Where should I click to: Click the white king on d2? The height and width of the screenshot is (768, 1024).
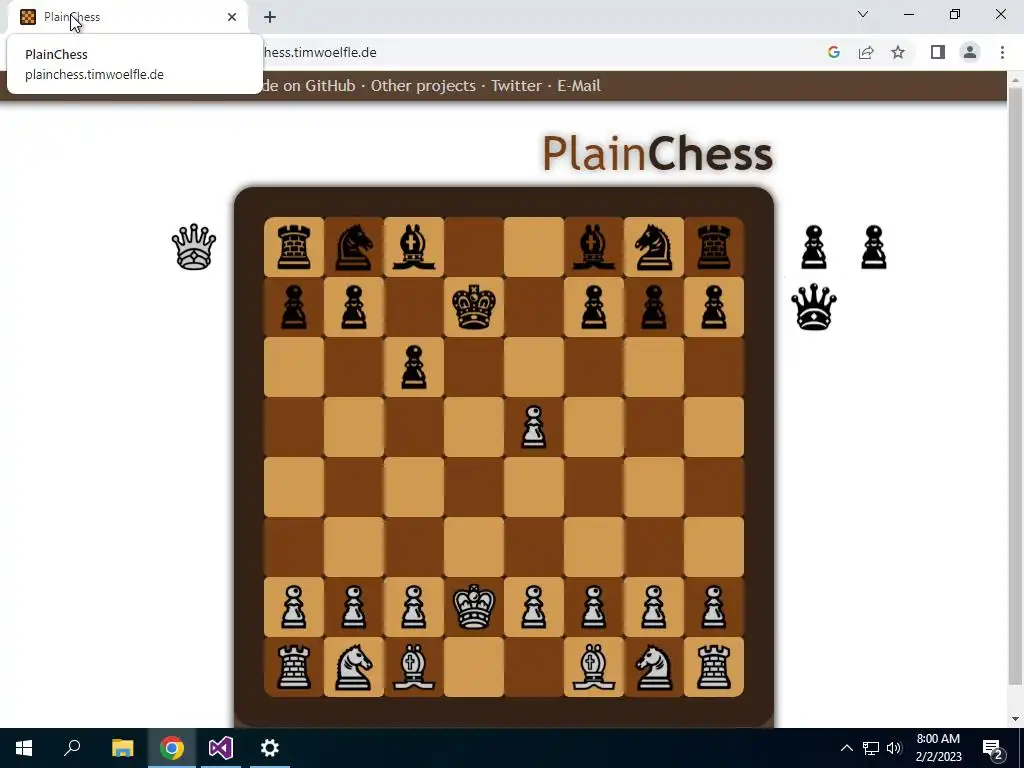474,607
